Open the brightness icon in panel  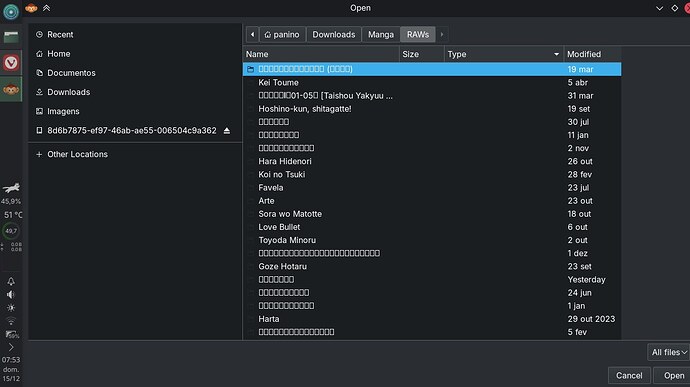11,308
